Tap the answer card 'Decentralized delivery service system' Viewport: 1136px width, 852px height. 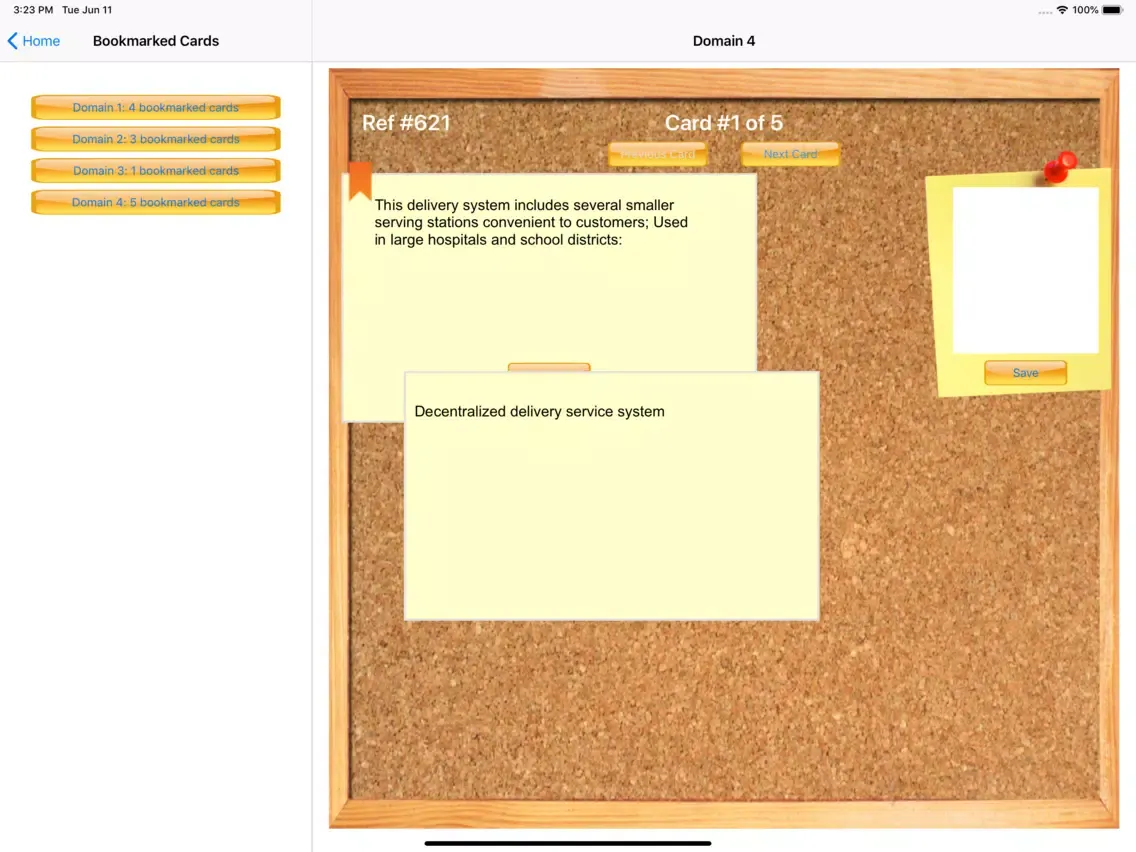(611, 496)
